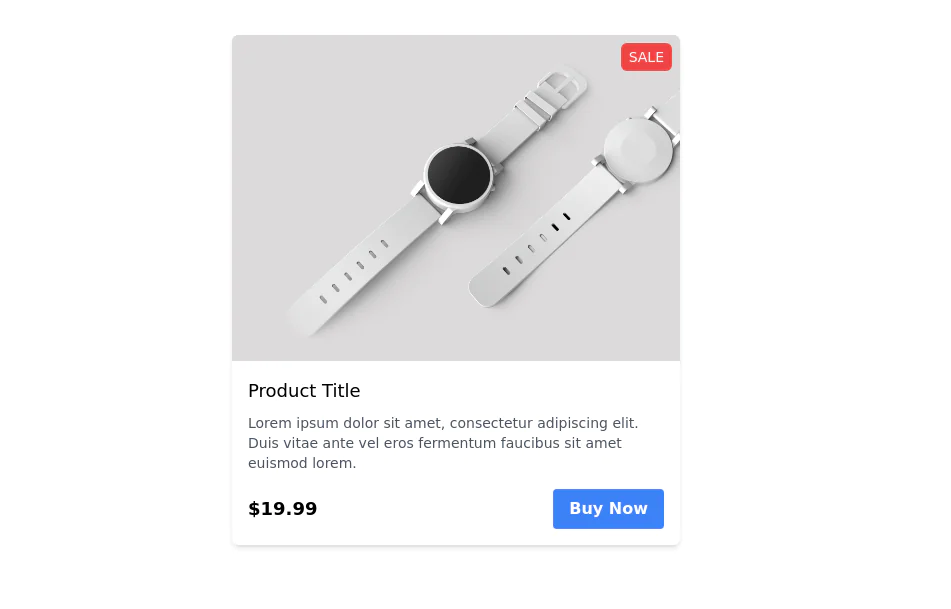Click the "euismod lorem." text
This screenshot has width=951, height=609.
(302, 463)
